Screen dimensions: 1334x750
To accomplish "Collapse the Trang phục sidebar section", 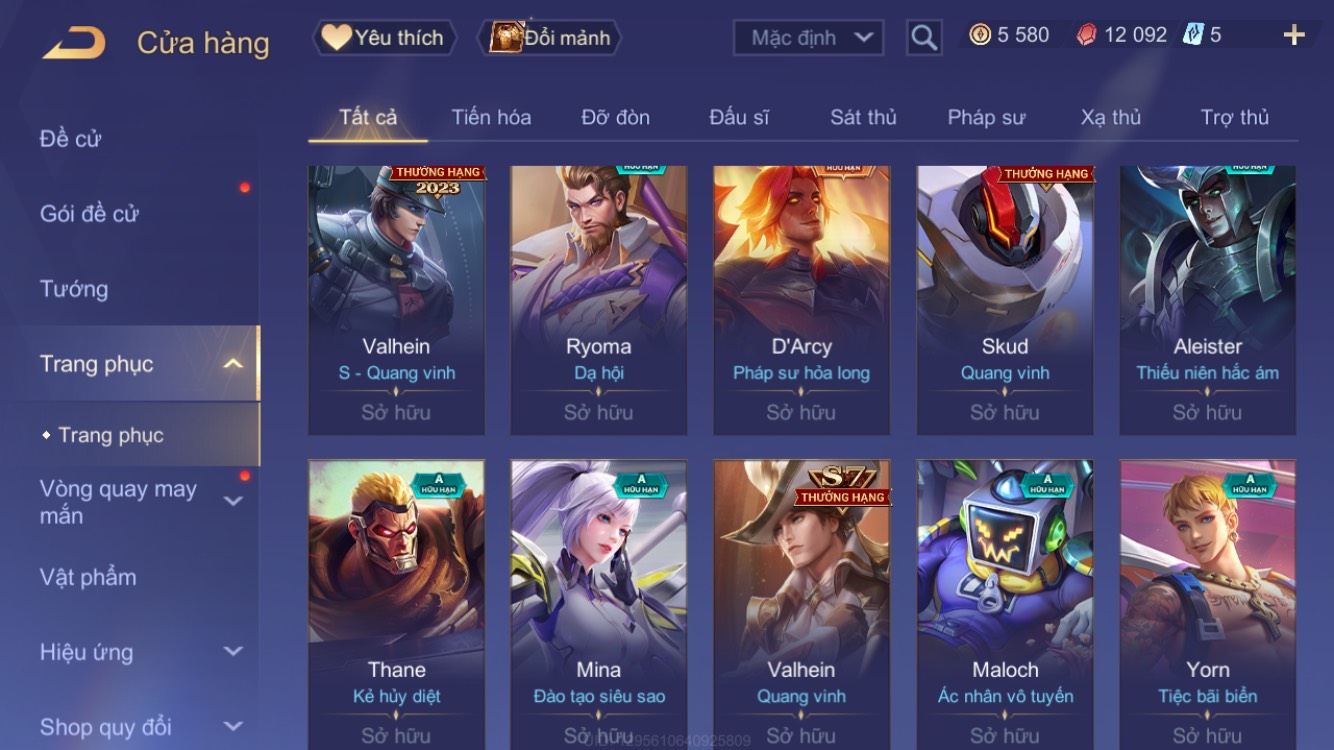I will pyautogui.click(x=233, y=364).
